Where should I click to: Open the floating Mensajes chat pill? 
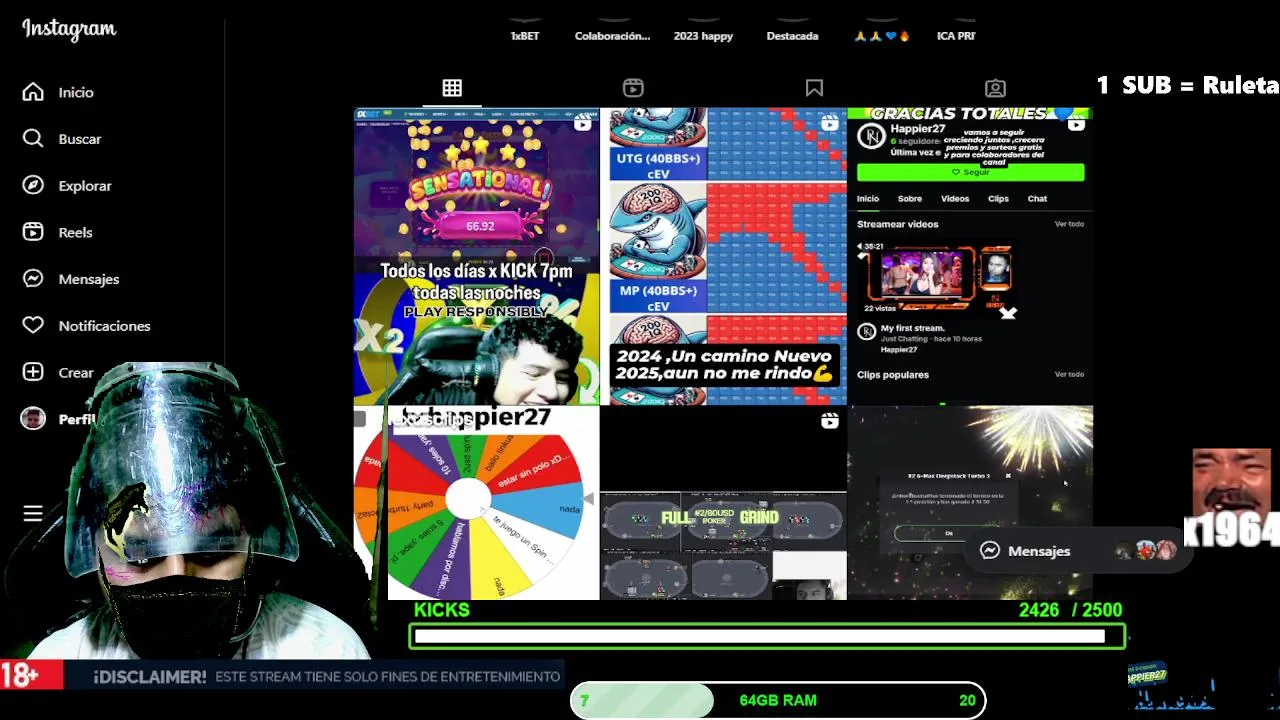point(1078,551)
